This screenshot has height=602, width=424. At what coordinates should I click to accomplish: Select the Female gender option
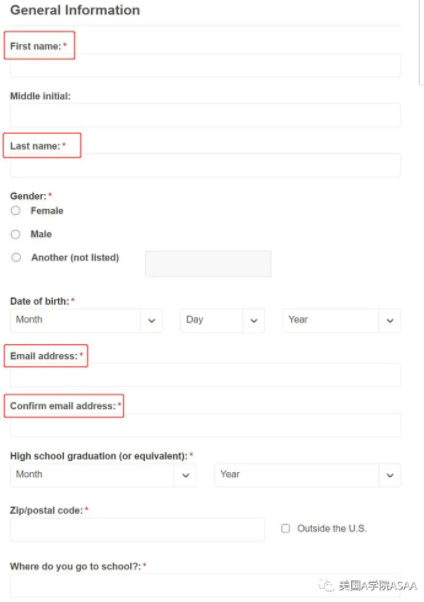click(16, 211)
